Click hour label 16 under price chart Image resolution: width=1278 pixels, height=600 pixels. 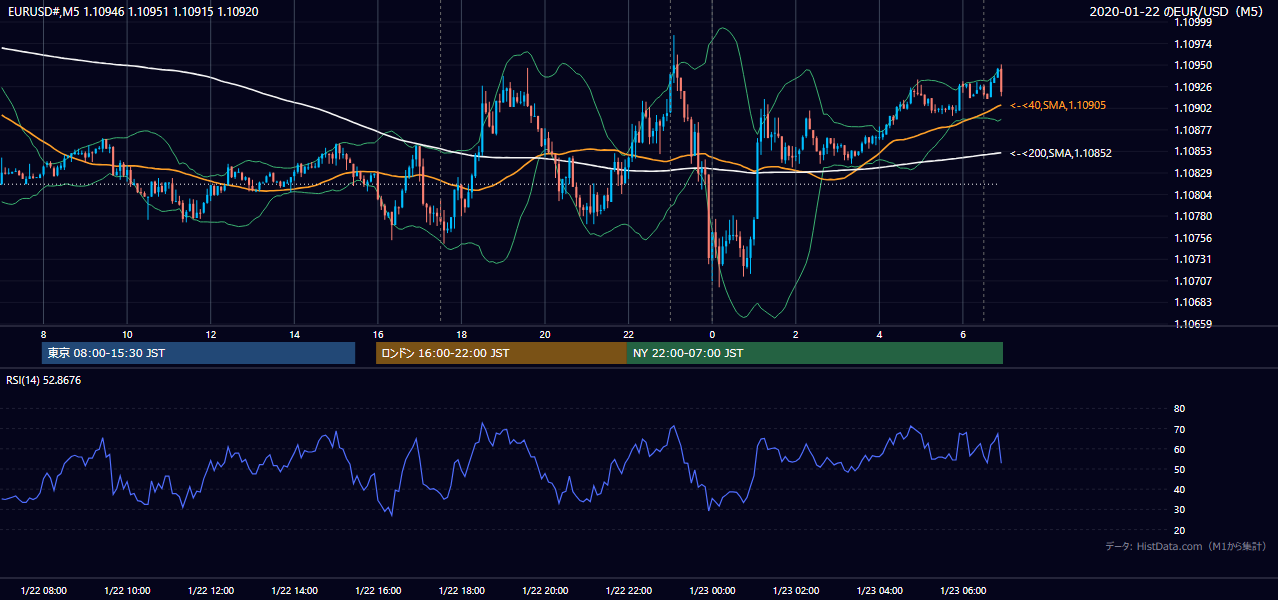pyautogui.click(x=378, y=334)
